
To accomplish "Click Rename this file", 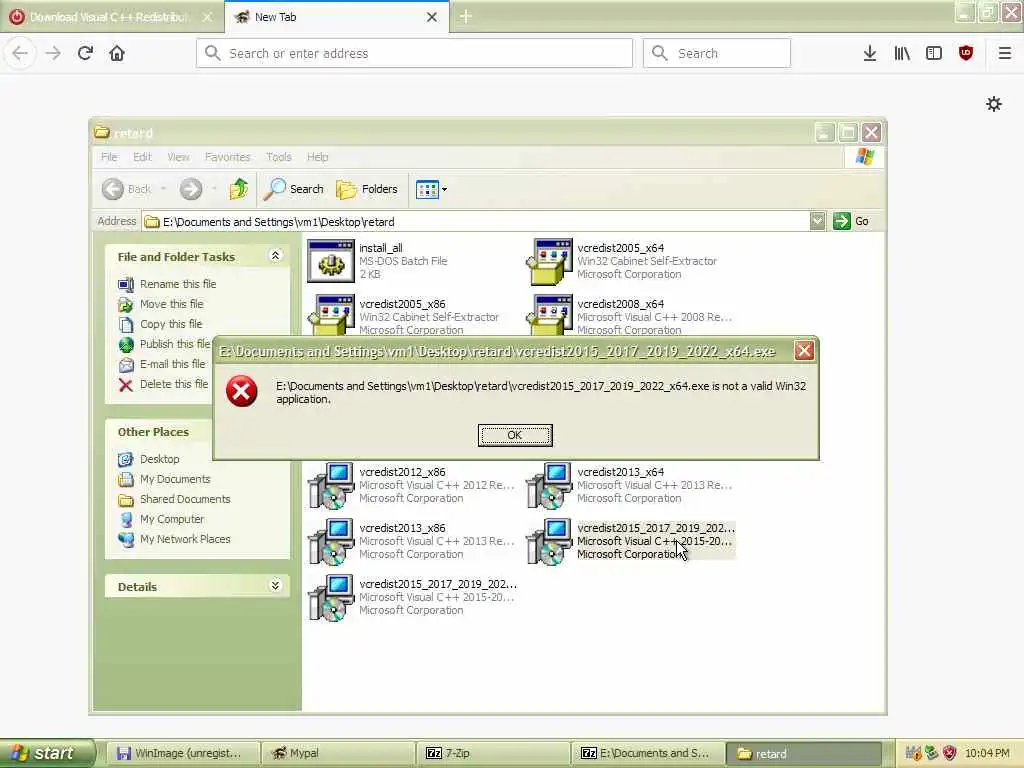I will click(x=178, y=284).
